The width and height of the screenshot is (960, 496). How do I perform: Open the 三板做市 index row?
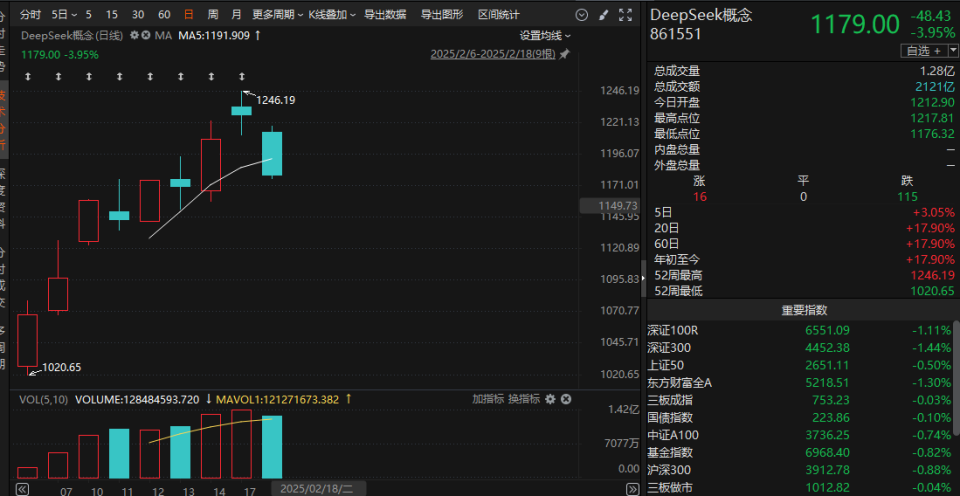pyautogui.click(x=800, y=487)
